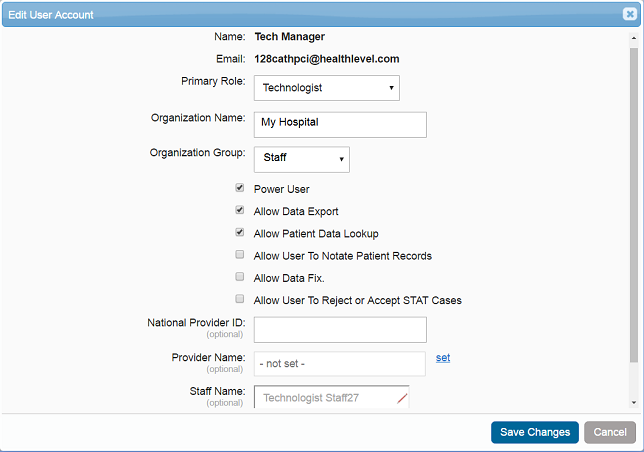
Task: Click the National Provider ID field
Action: pyautogui.click(x=340, y=330)
